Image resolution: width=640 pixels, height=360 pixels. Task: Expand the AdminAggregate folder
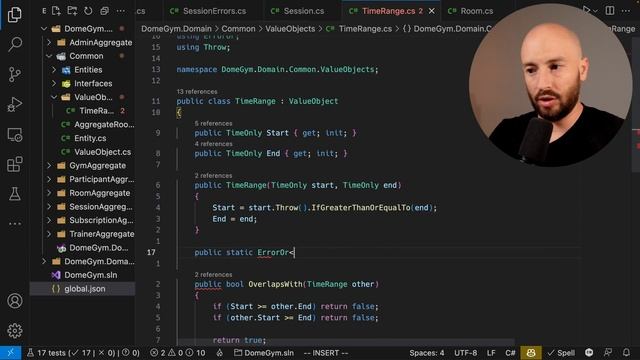pyautogui.click(x=49, y=42)
